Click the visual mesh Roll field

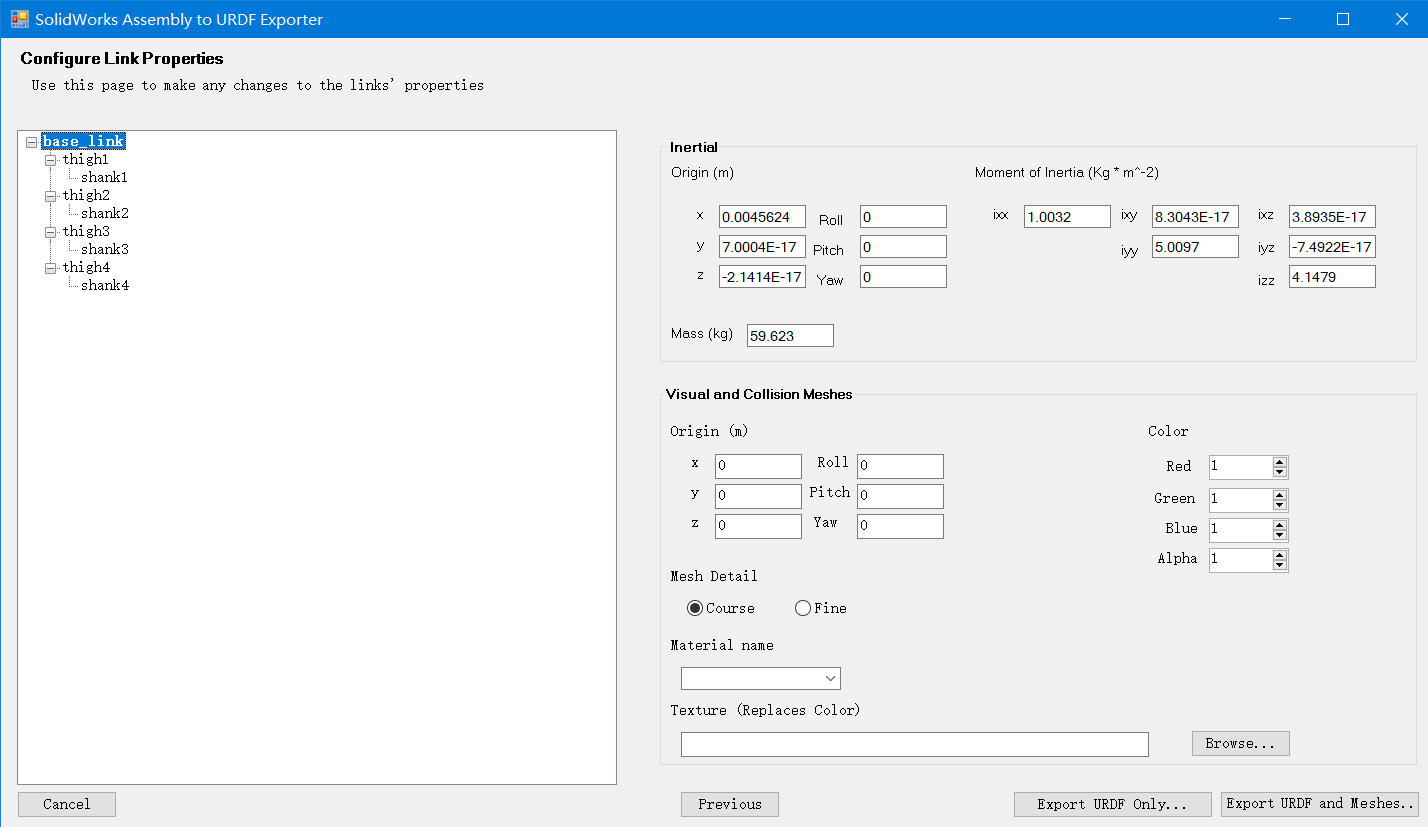[900, 467]
